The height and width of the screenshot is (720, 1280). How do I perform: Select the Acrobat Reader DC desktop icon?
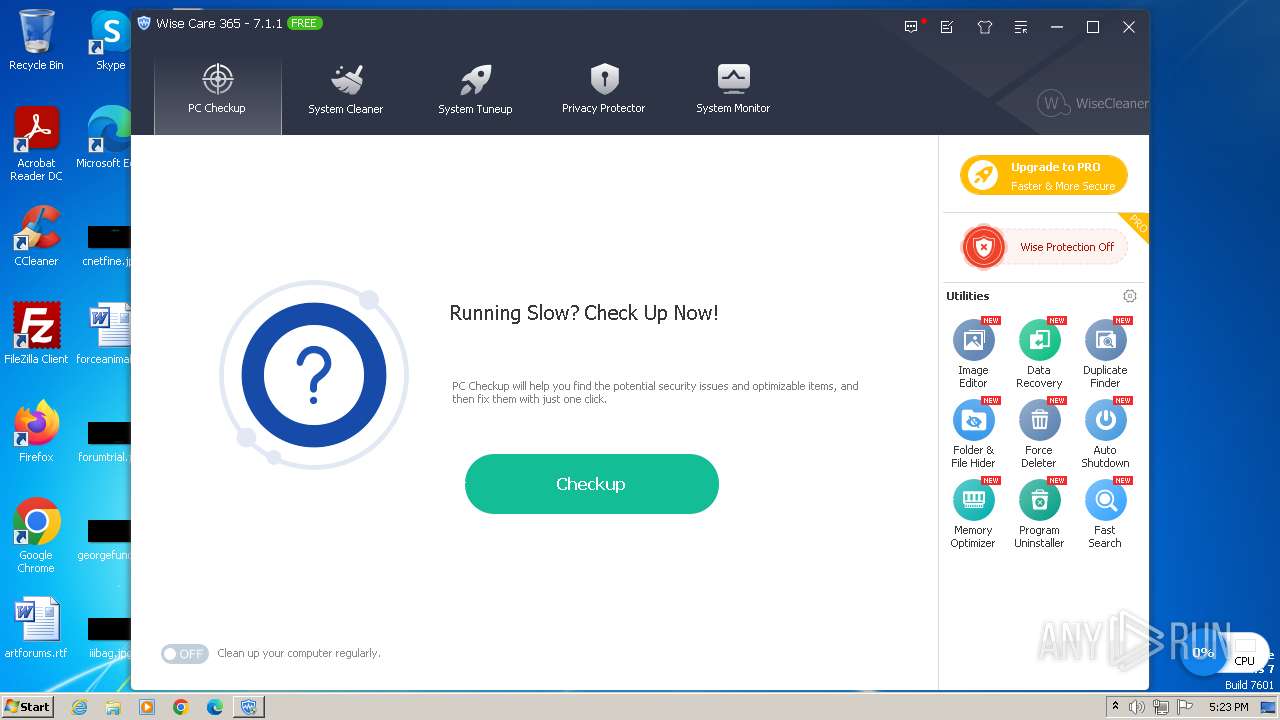[36, 144]
